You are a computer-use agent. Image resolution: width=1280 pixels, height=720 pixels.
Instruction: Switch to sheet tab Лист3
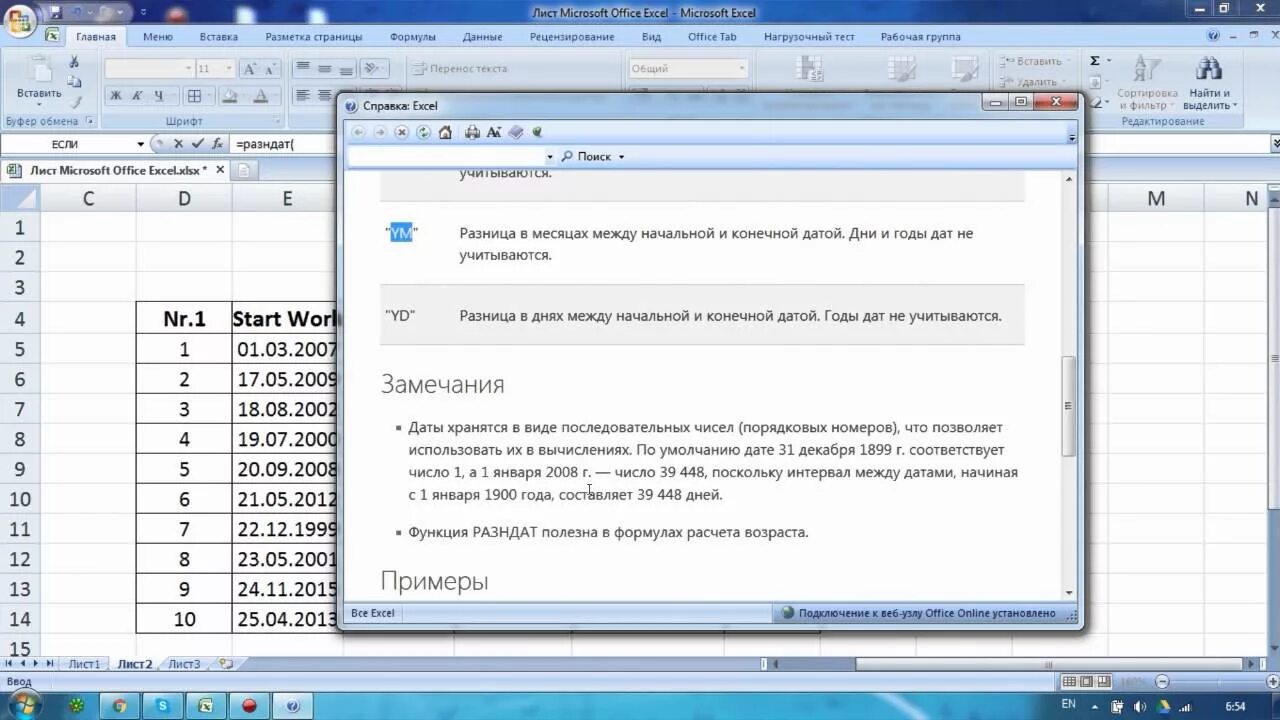[x=184, y=664]
